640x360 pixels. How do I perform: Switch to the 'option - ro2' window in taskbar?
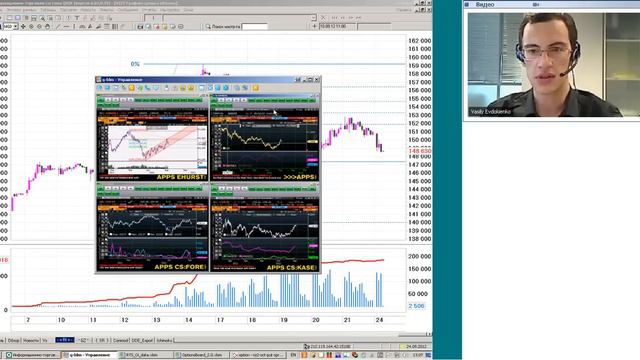click(258, 355)
